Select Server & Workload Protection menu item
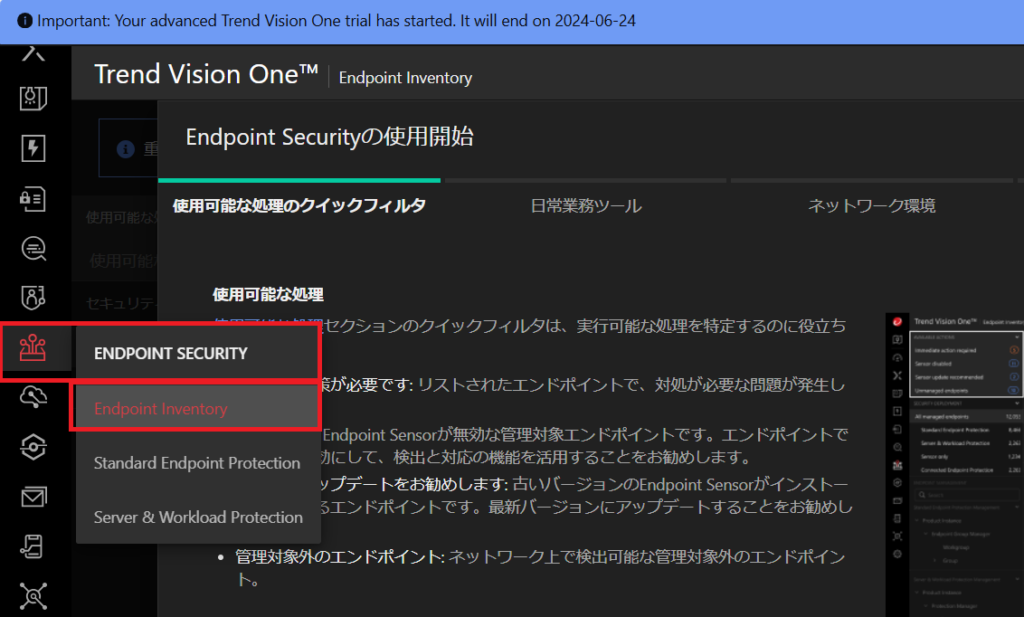The image size is (1024, 617). [198, 517]
